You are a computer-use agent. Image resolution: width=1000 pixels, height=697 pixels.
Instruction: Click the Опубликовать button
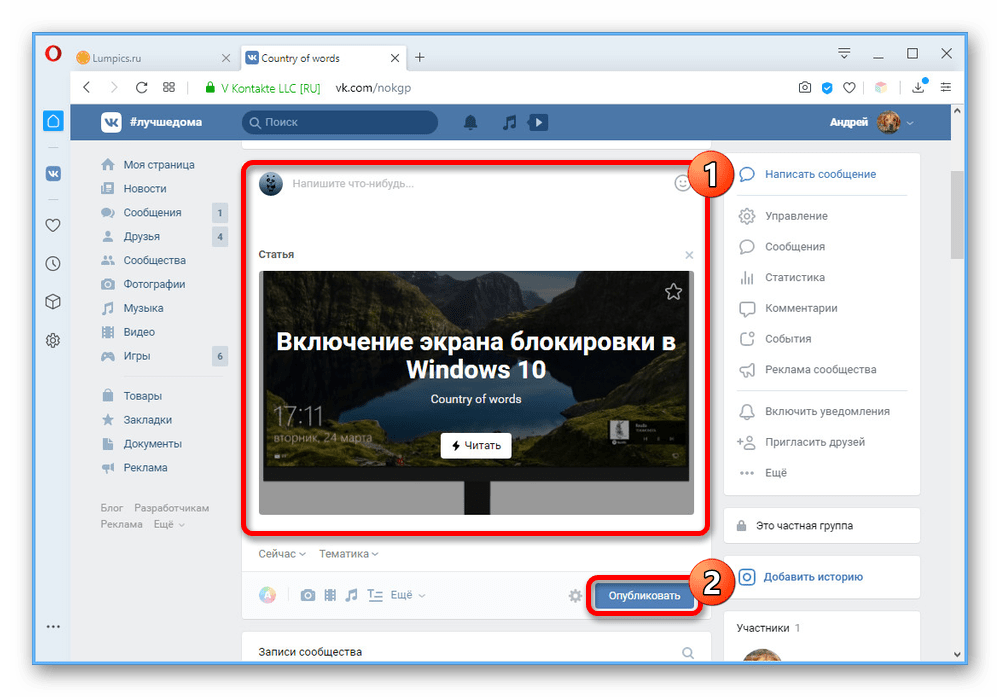[643, 596]
